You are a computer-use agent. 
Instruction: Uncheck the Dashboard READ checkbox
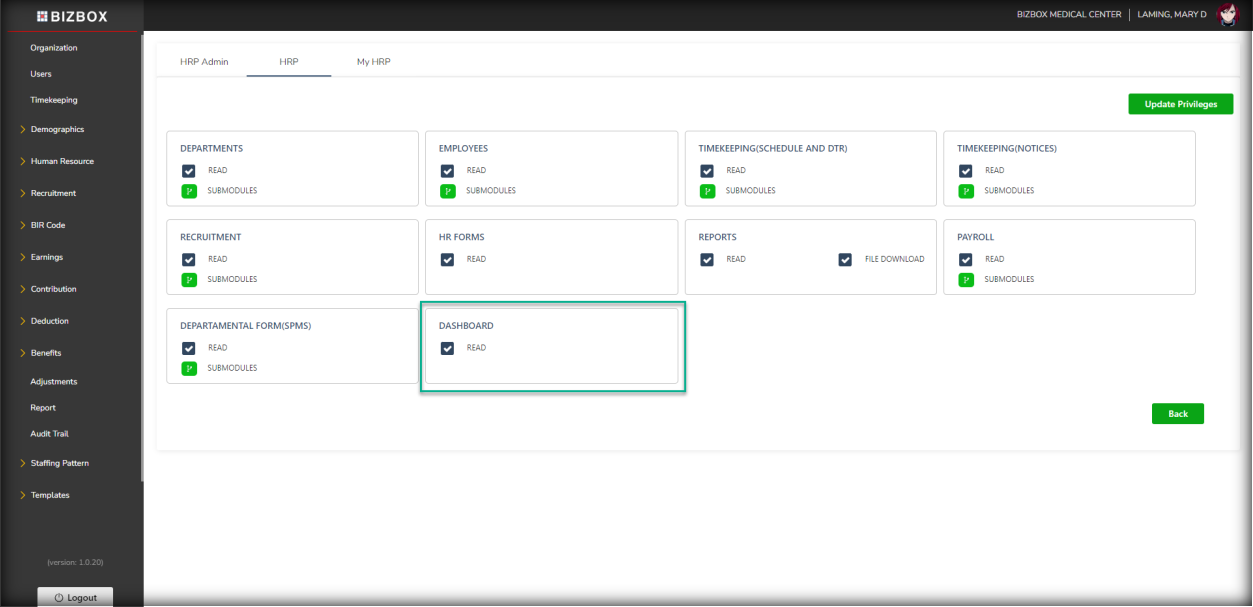click(447, 348)
